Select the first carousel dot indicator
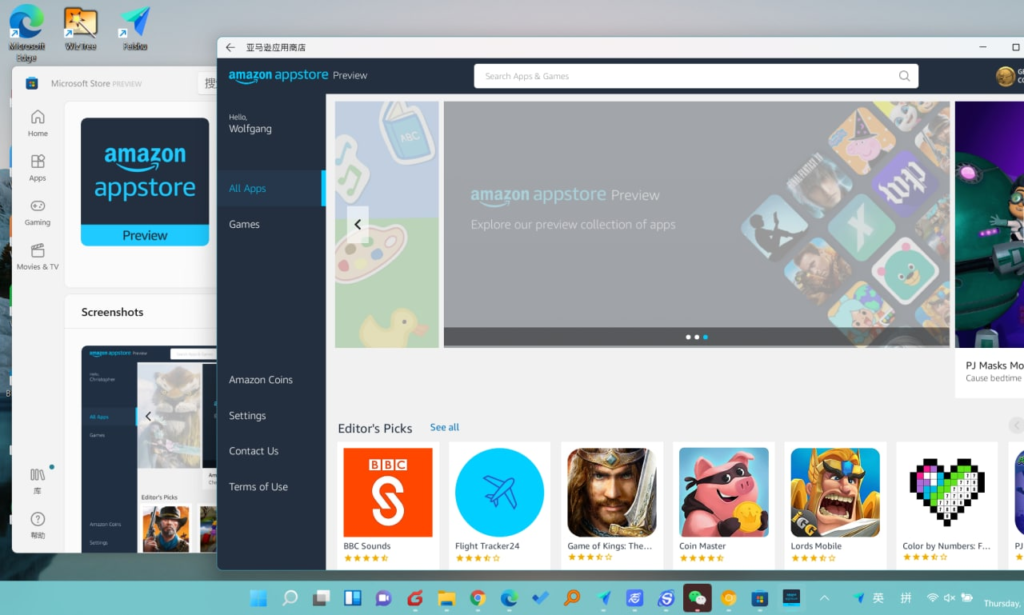This screenshot has width=1024, height=615. click(x=688, y=338)
